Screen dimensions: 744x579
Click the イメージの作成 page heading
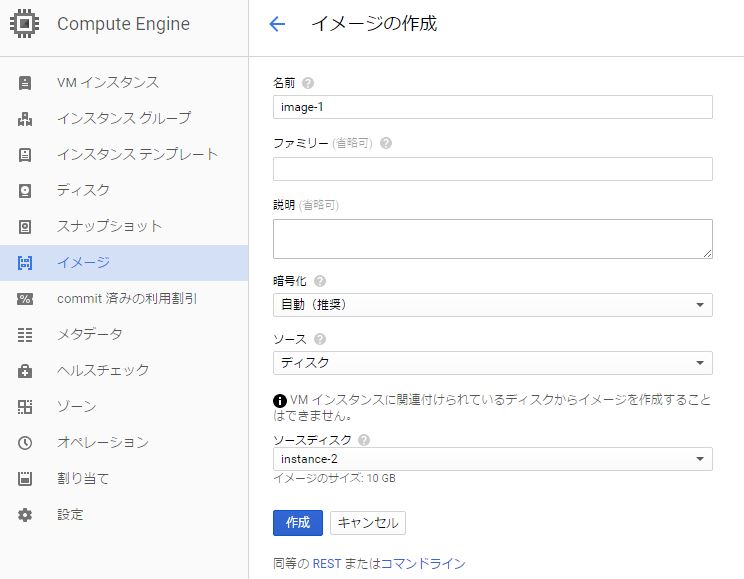coord(374,24)
